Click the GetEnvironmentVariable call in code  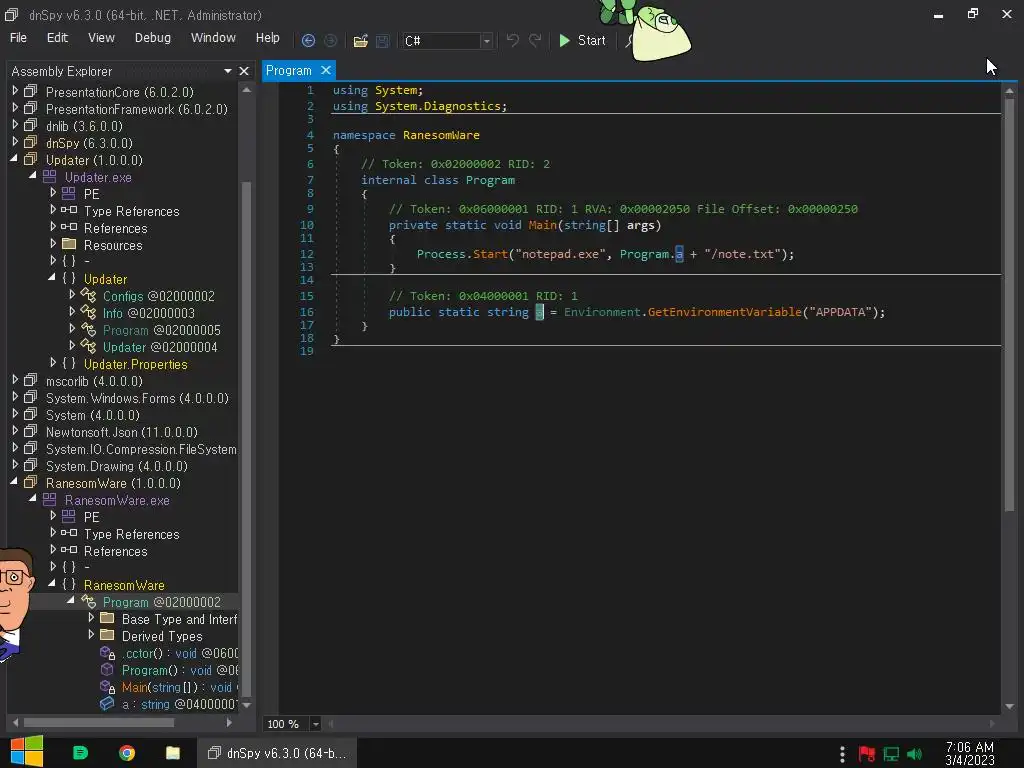(724, 312)
